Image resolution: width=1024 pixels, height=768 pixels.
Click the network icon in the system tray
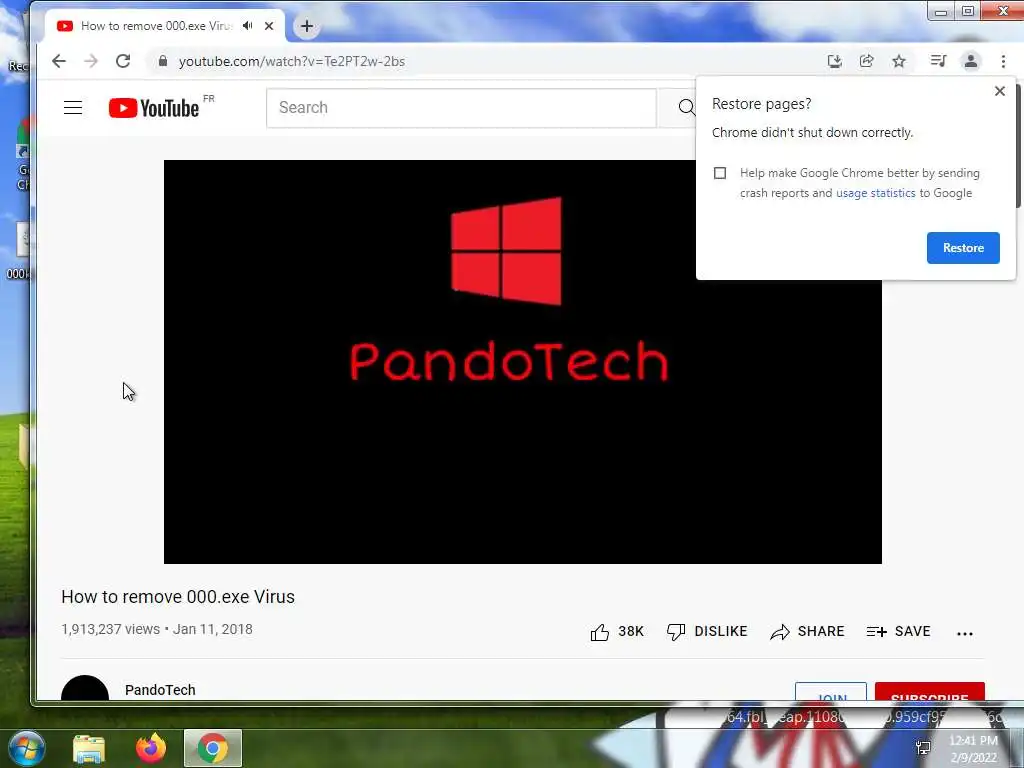pyautogui.click(x=923, y=748)
